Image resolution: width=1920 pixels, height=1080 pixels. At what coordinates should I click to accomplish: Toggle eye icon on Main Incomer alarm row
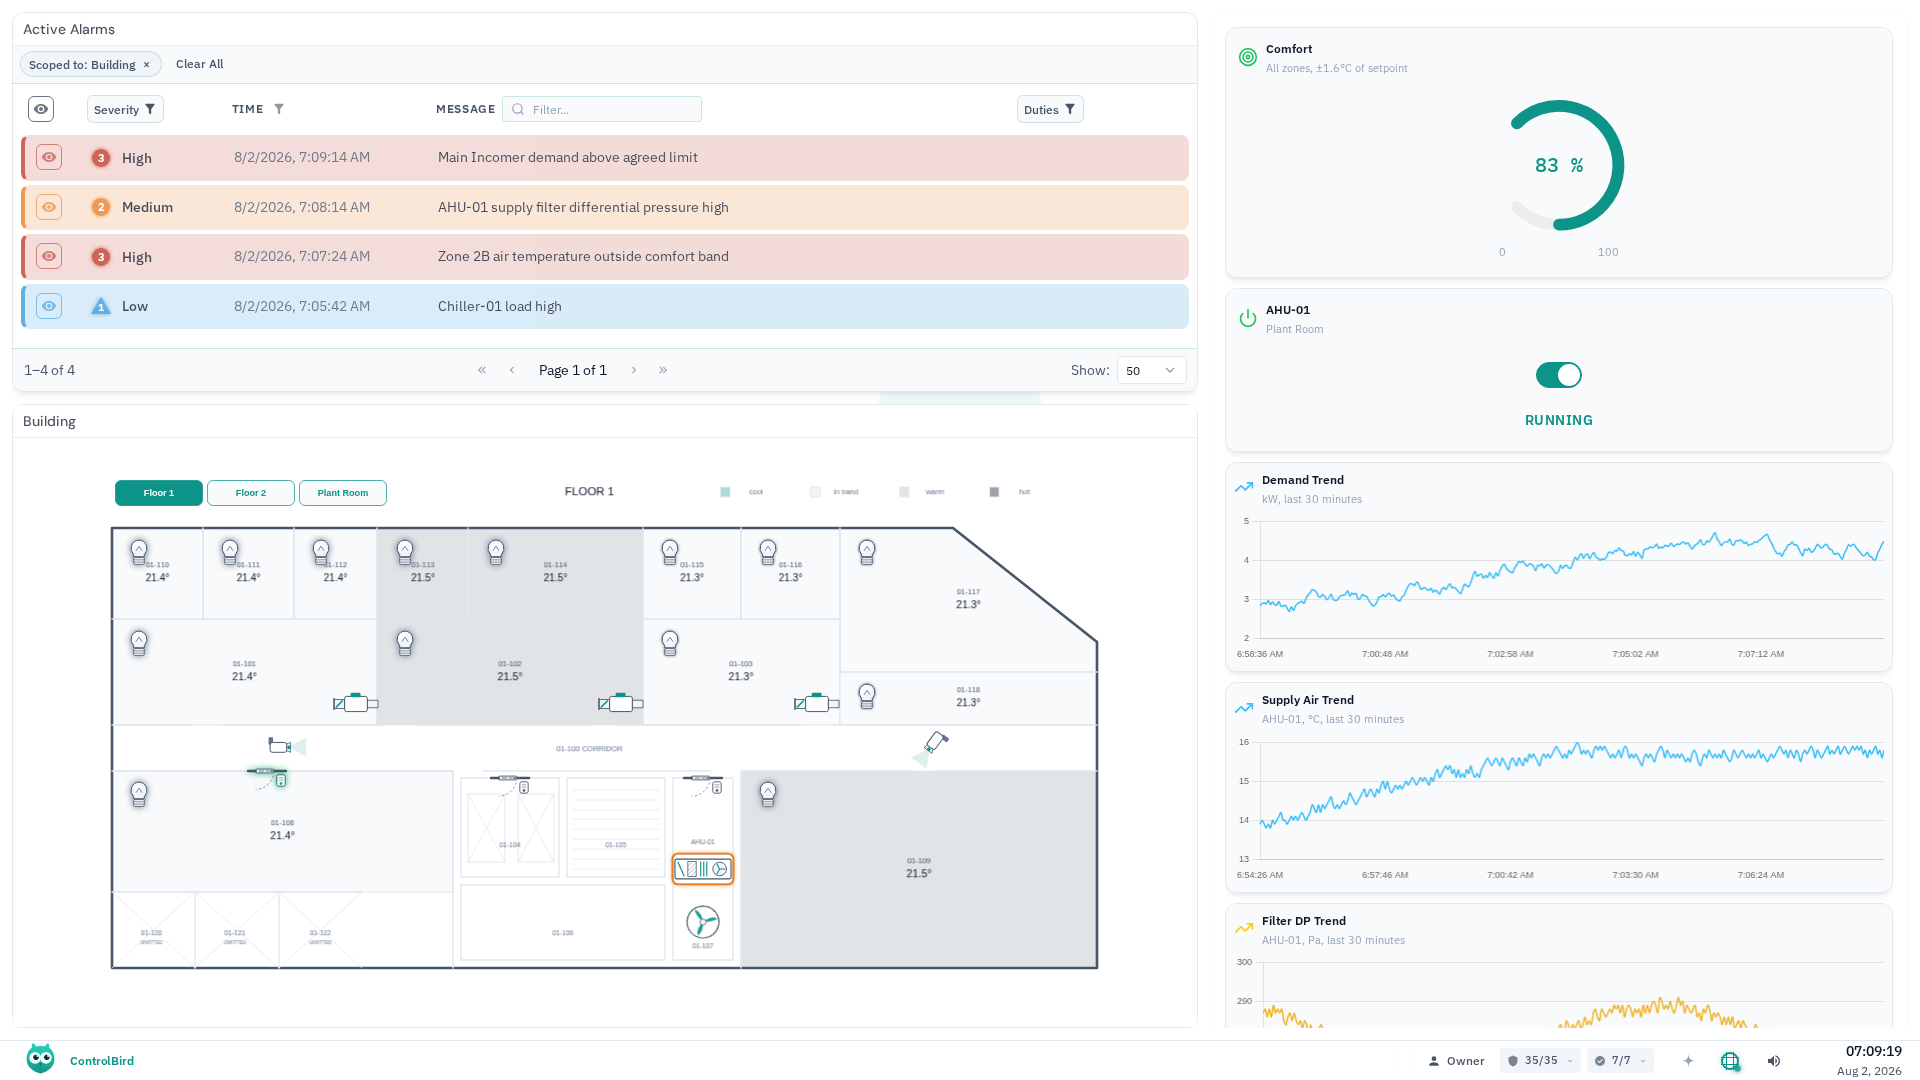[x=49, y=157]
